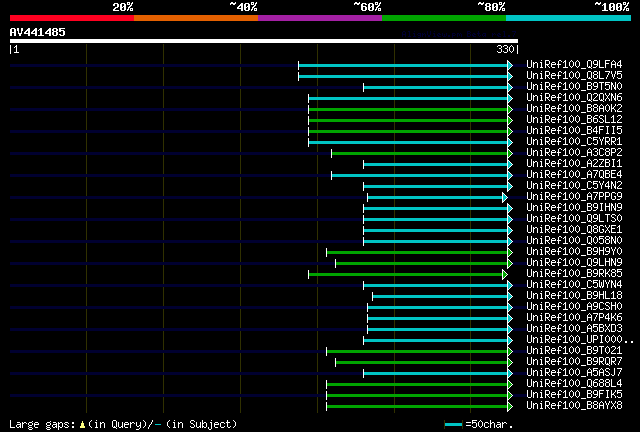Viewport: 640px width, 432px height.
Task: Open the UniRef100_B8A0K2 hit label
Action: click(574, 109)
